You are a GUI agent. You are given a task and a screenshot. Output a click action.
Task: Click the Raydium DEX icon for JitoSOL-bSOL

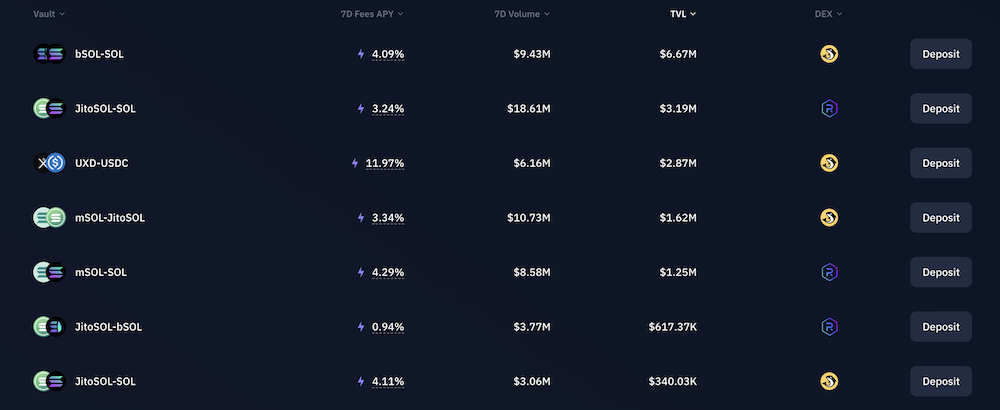(x=828, y=326)
